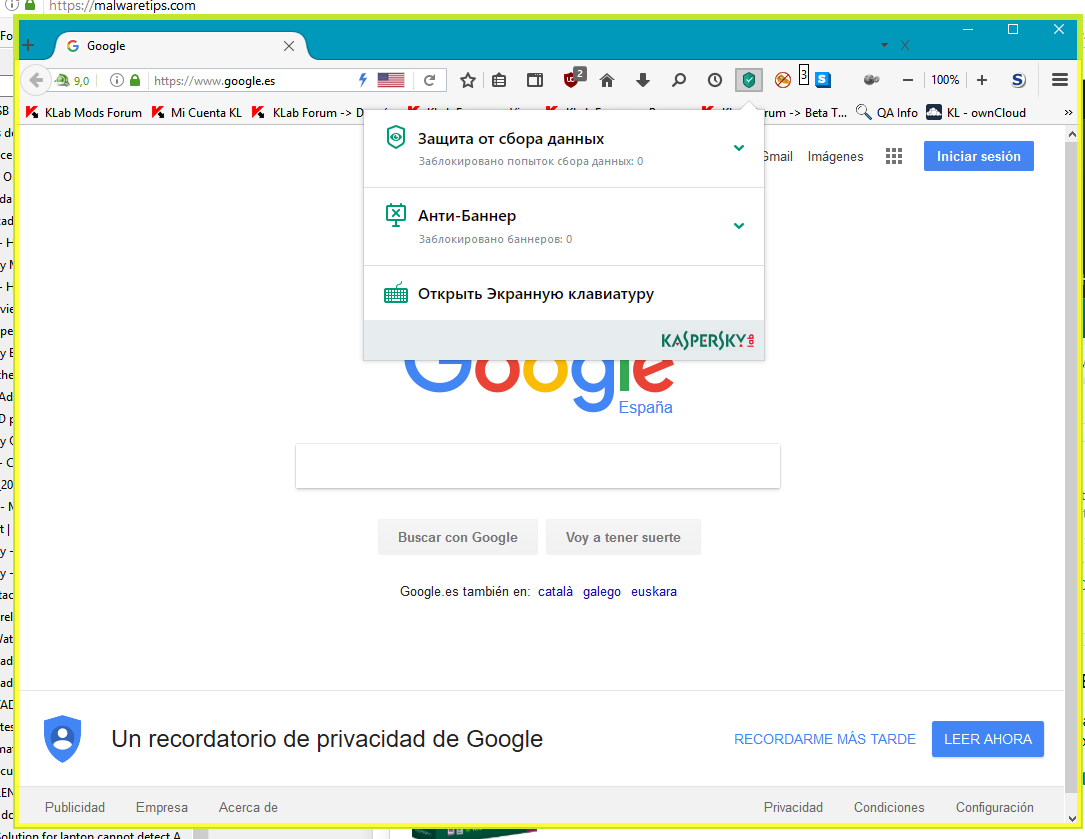Click the Home toolbar icon
Image resolution: width=1085 pixels, height=839 pixels.
pos(607,80)
